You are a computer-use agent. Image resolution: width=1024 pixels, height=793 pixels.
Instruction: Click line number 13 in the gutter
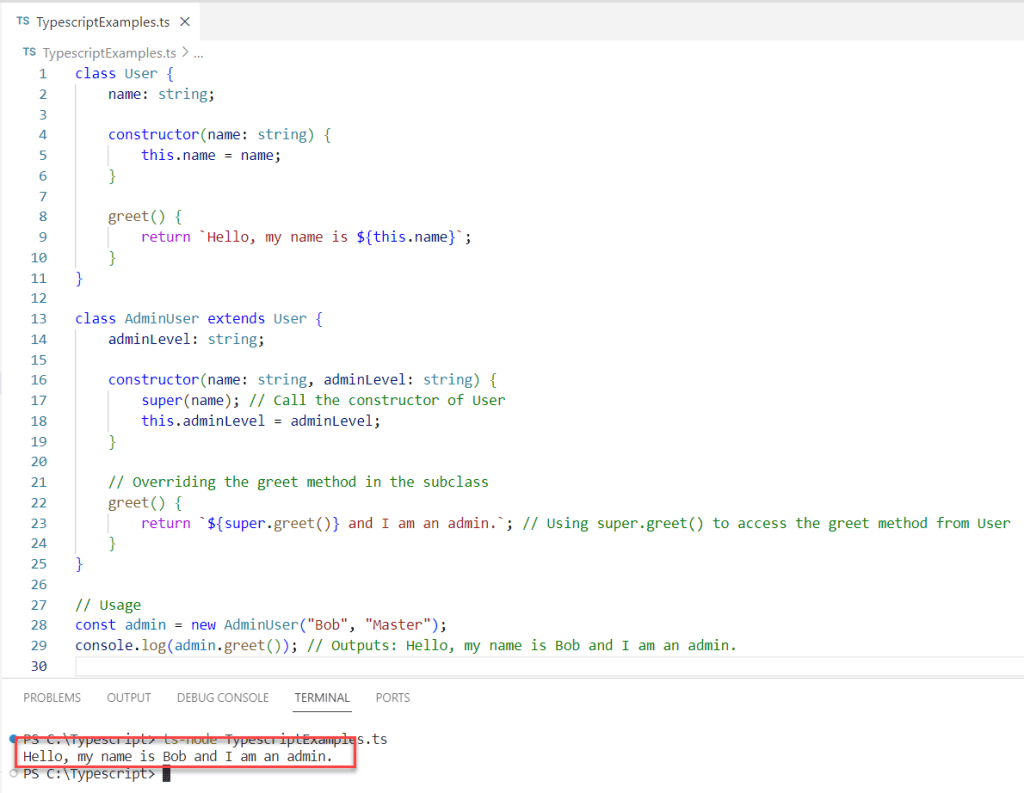pos(39,319)
